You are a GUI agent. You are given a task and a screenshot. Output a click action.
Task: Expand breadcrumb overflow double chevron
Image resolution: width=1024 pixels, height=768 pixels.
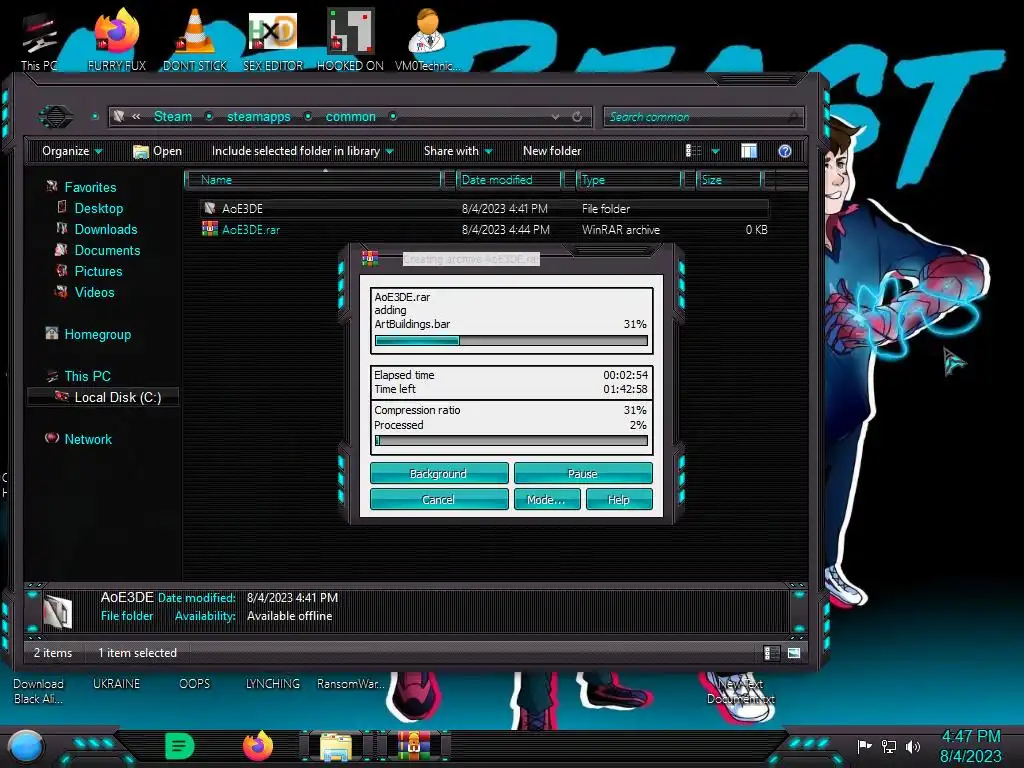pyautogui.click(x=136, y=117)
